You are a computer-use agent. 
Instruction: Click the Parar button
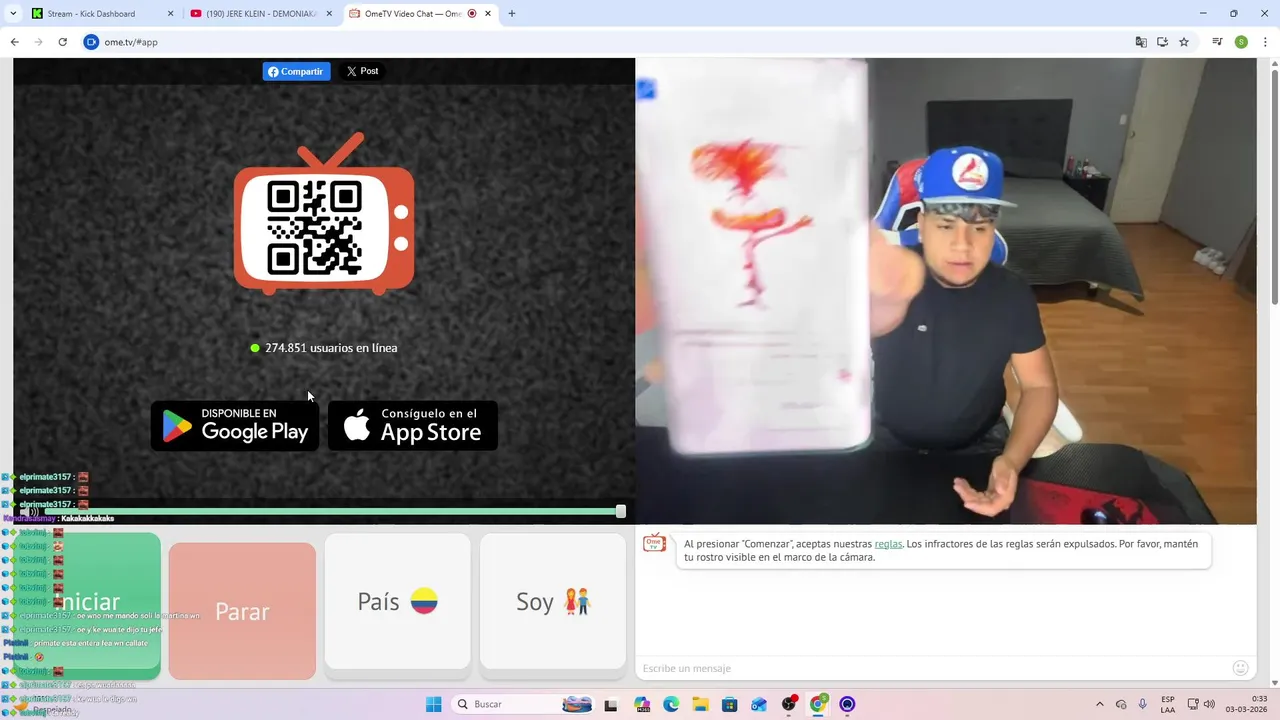click(x=242, y=611)
